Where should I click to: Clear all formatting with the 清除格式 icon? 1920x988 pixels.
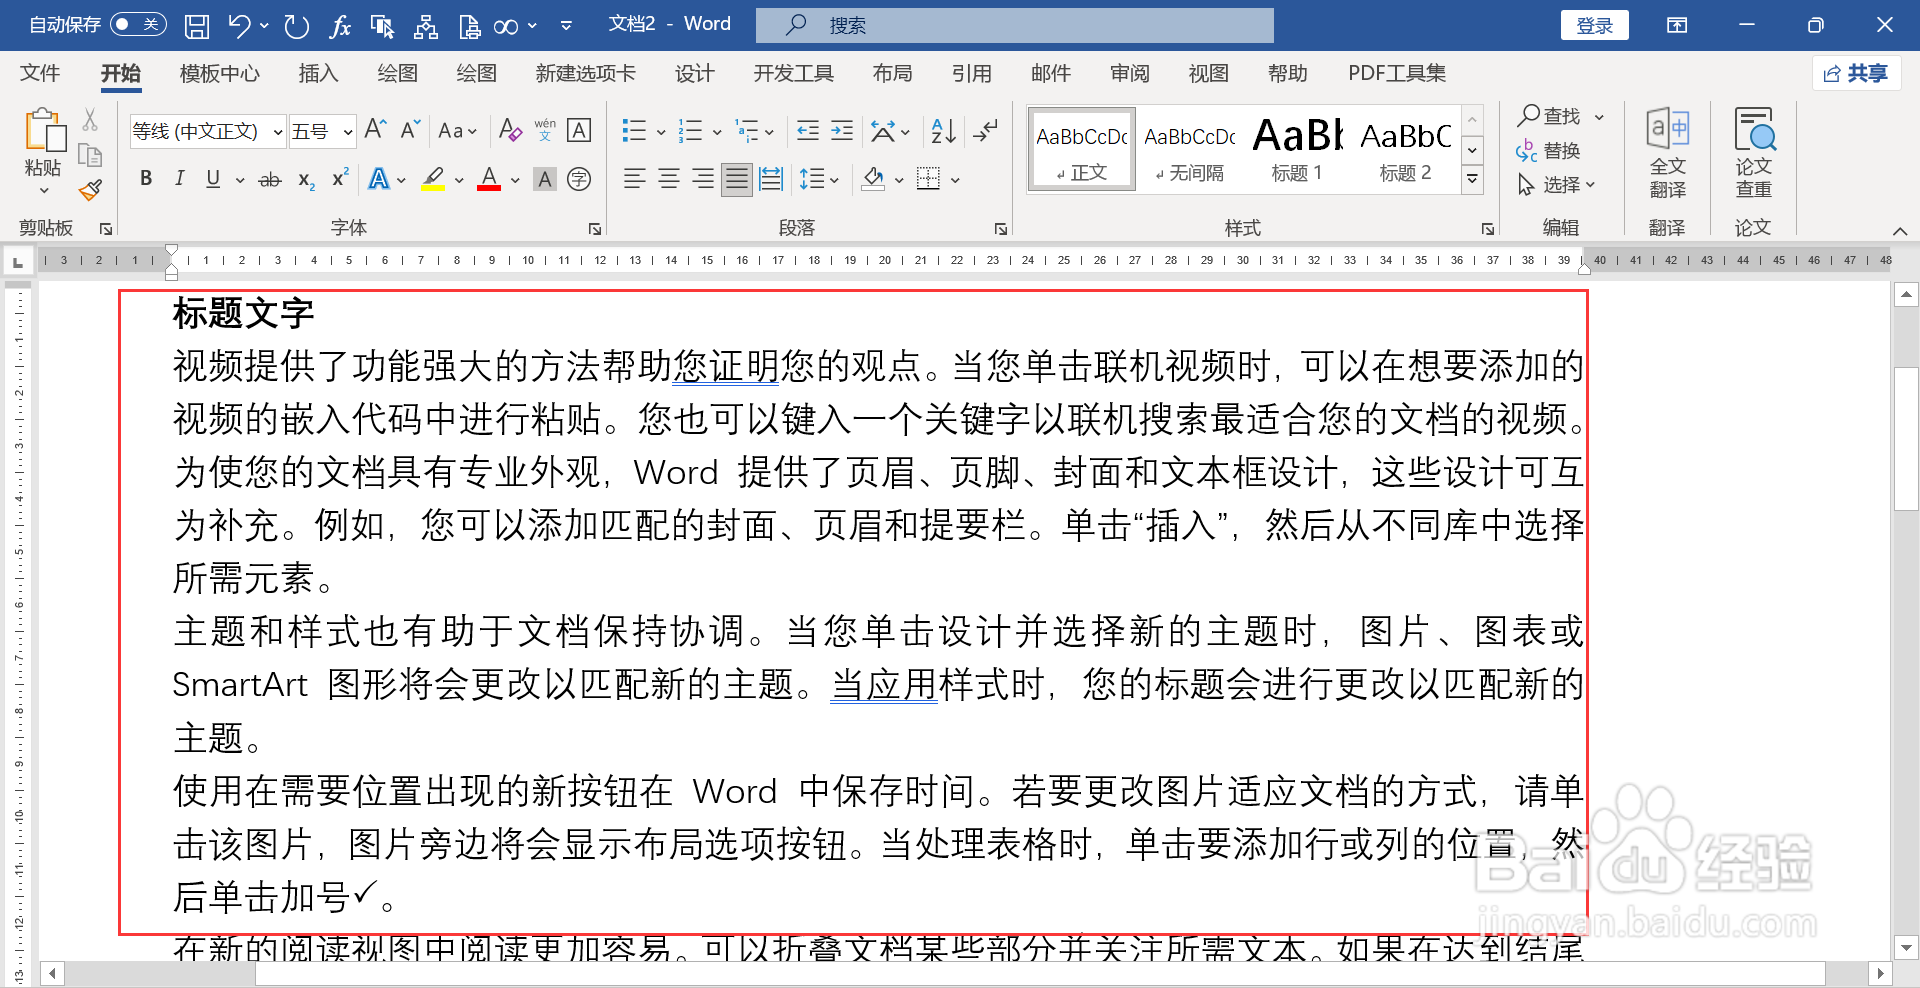(x=510, y=130)
